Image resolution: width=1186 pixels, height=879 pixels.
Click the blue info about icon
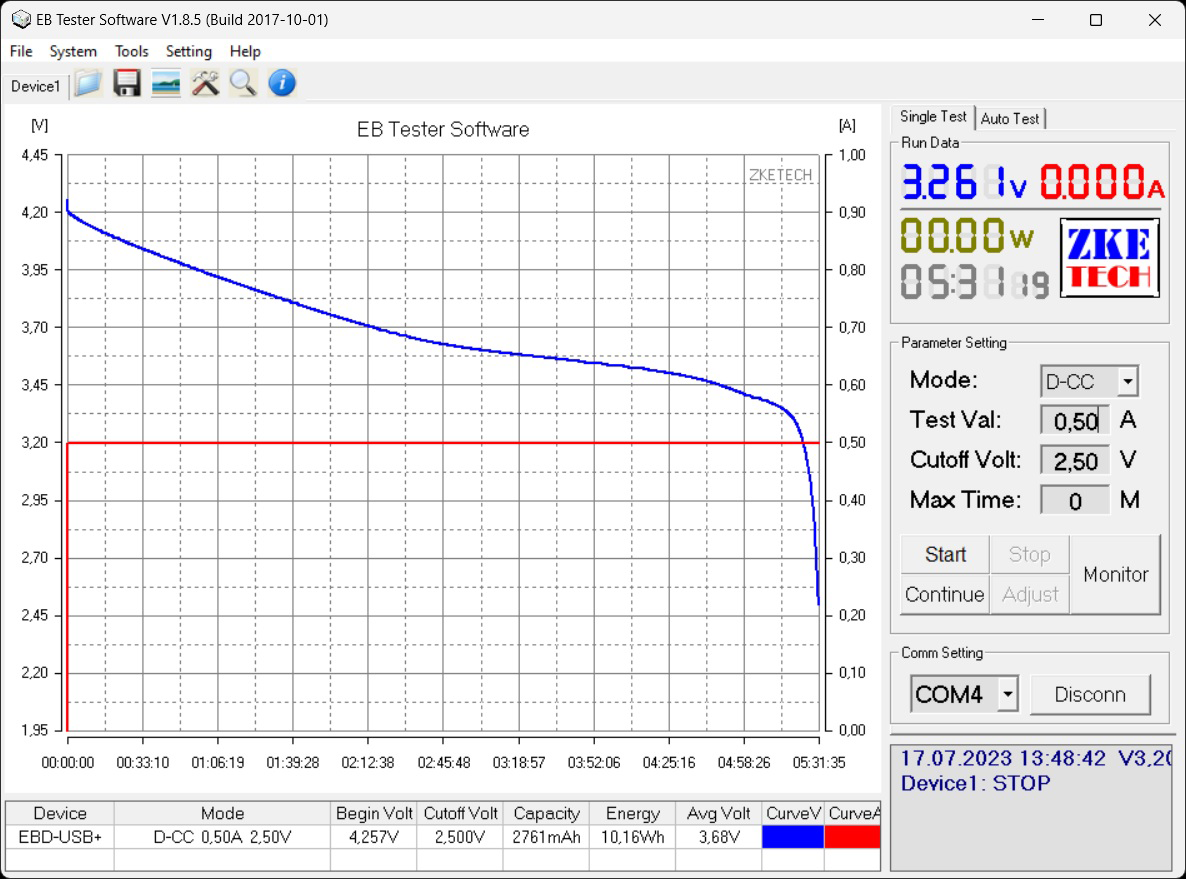282,84
